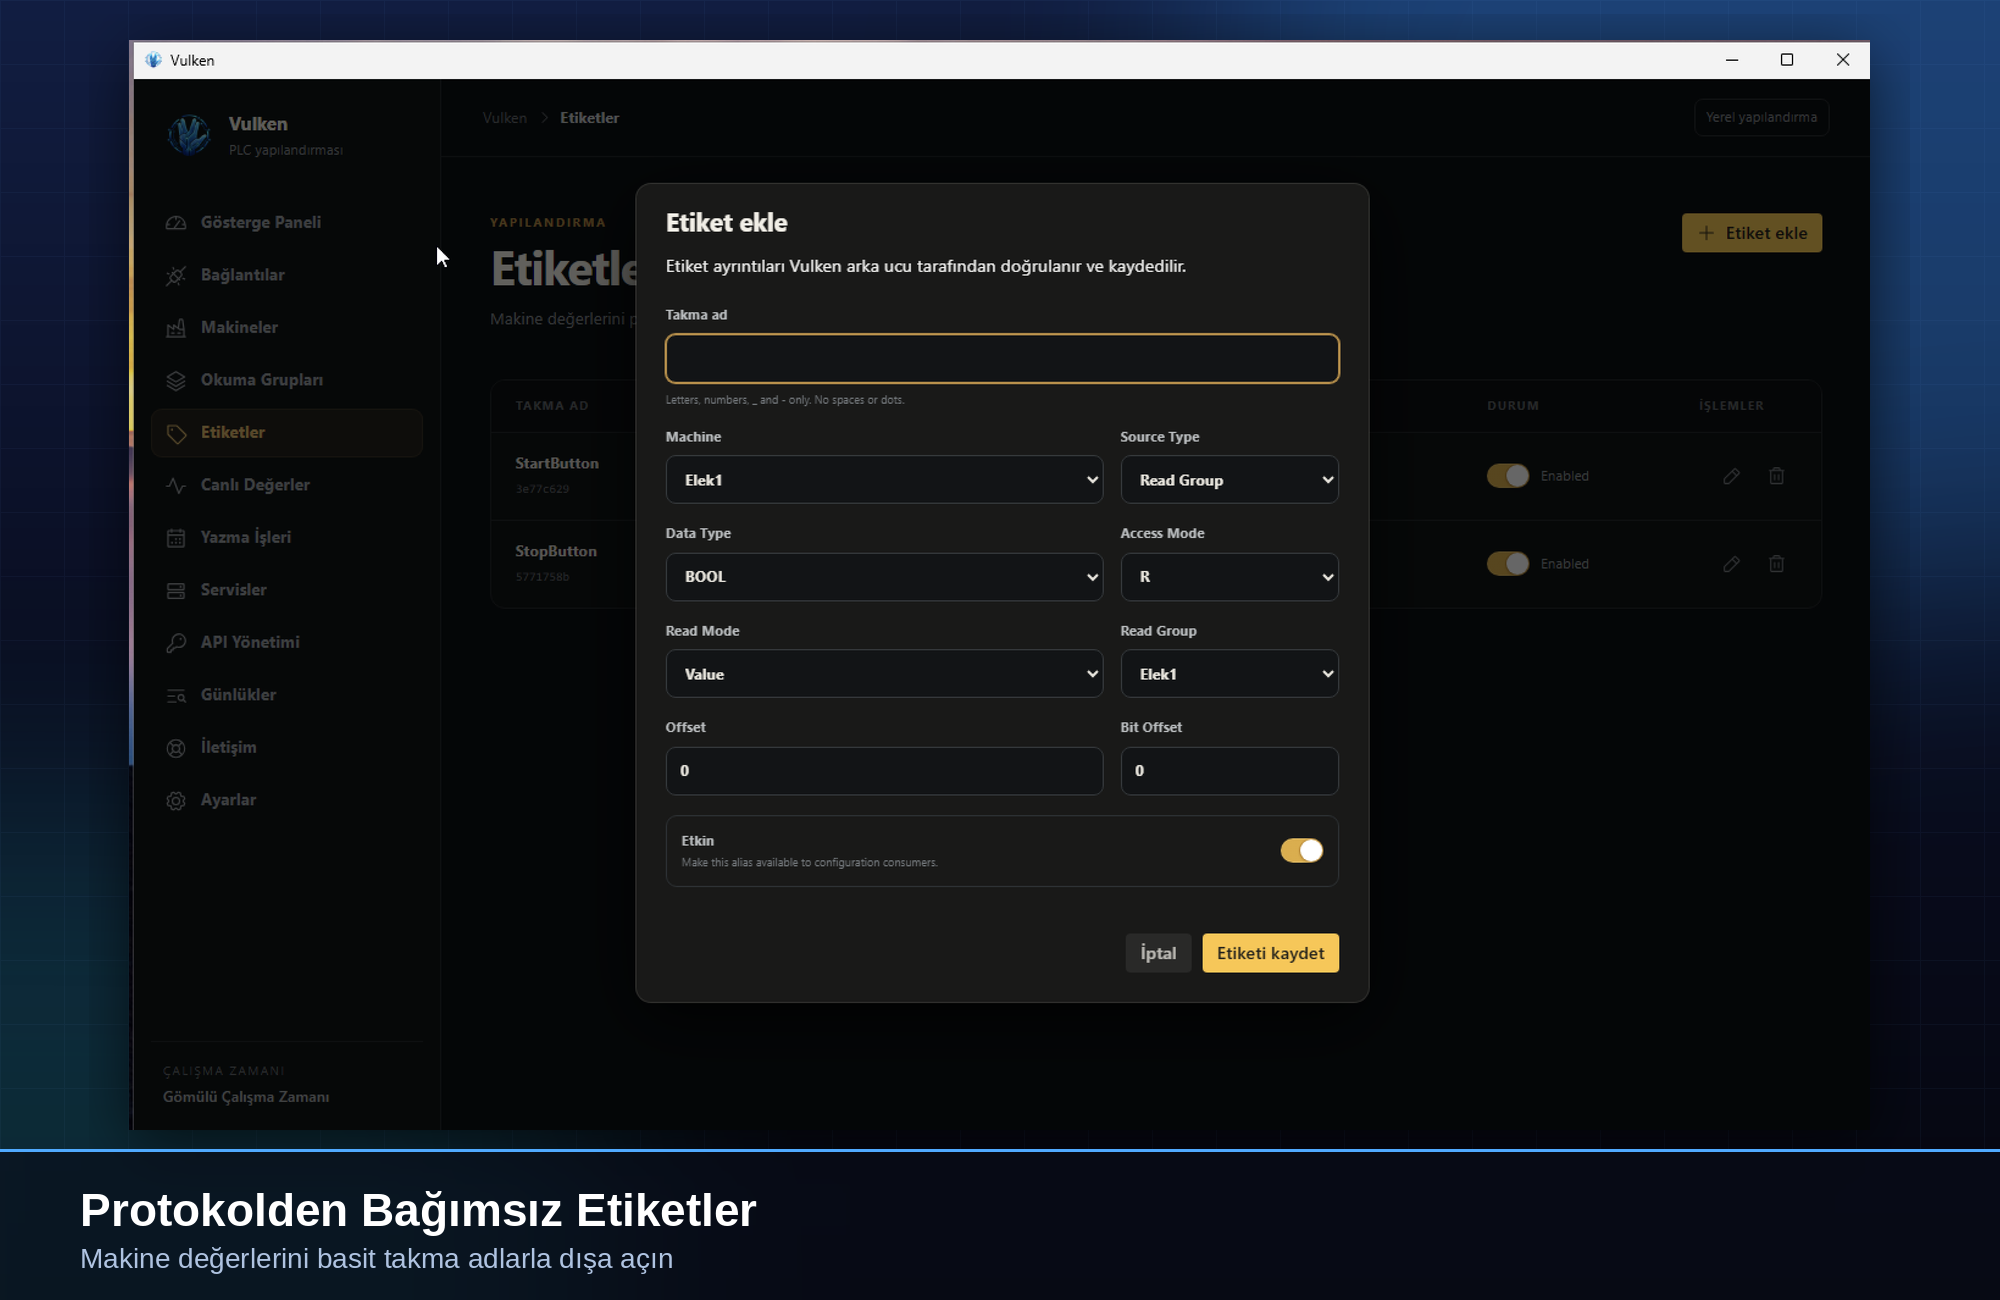Click the Servisler server icon
Screen dimensions: 2000x1300
[176, 590]
